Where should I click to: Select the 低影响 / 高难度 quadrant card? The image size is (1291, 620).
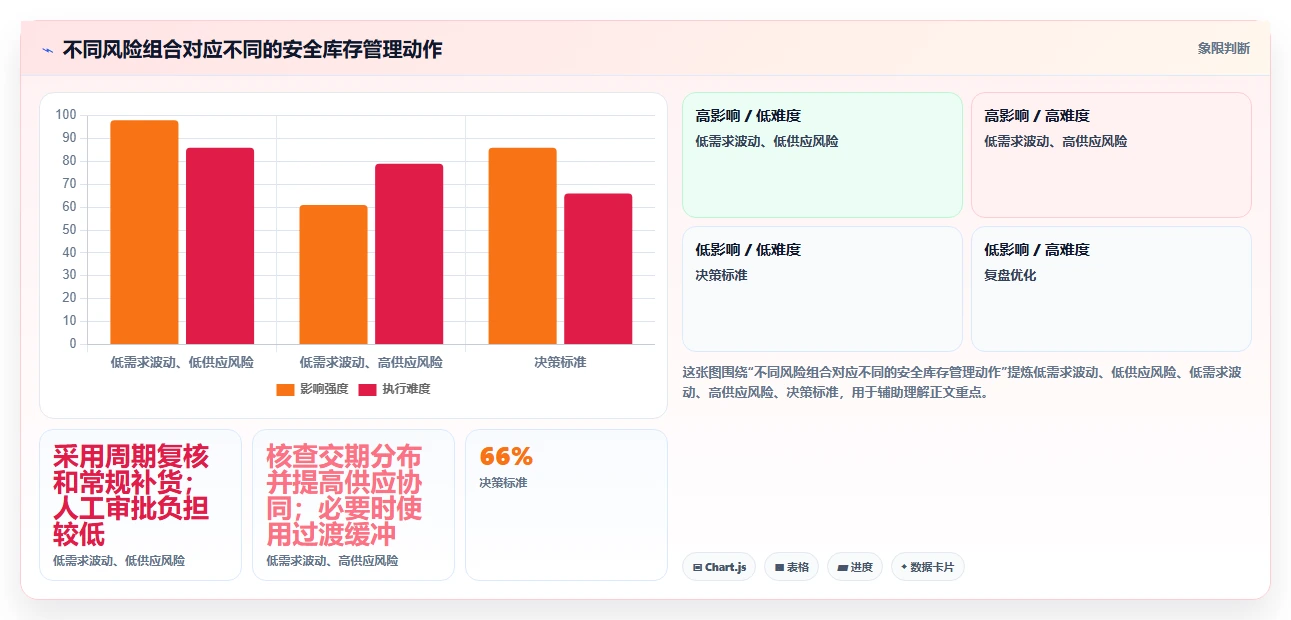pos(1111,289)
